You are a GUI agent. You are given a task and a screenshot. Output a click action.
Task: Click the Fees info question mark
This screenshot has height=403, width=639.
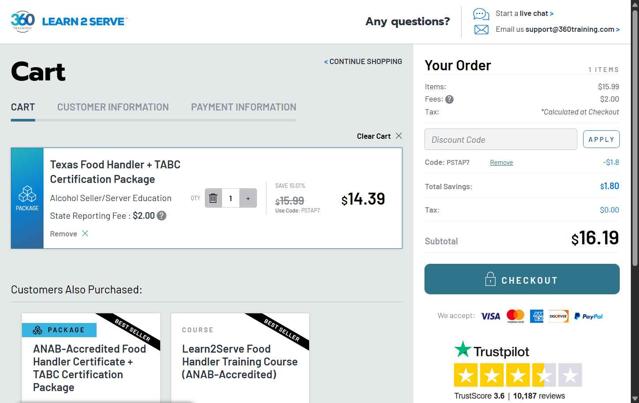(x=449, y=99)
